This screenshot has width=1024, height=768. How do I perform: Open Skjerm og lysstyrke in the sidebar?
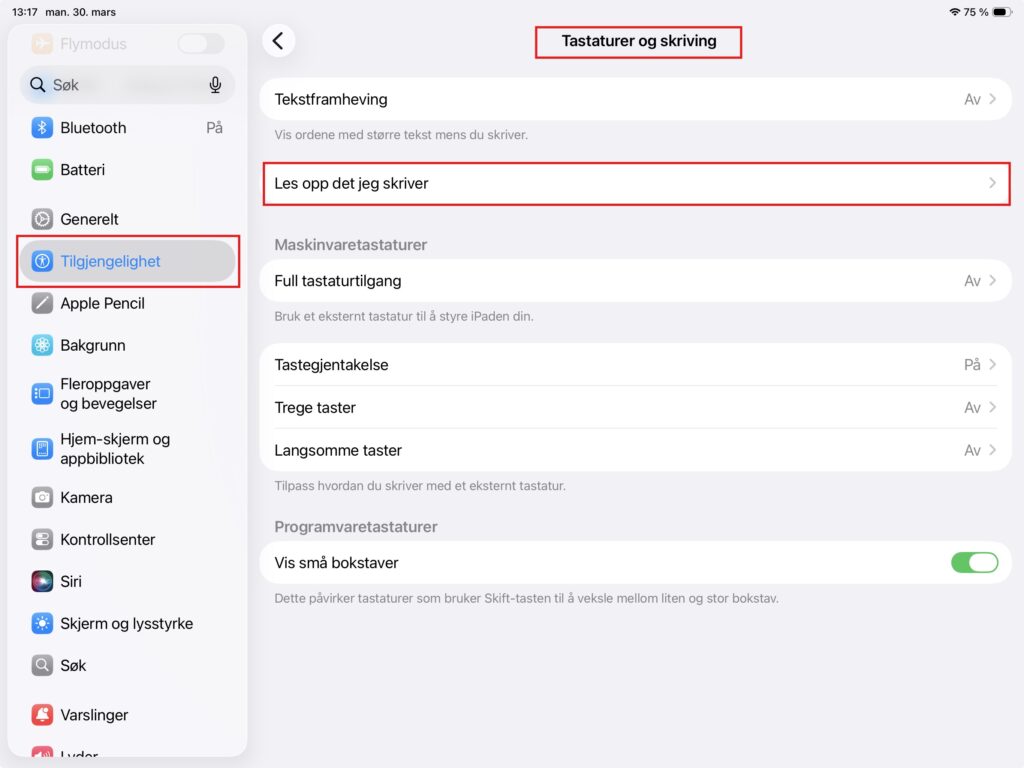pos(127,624)
